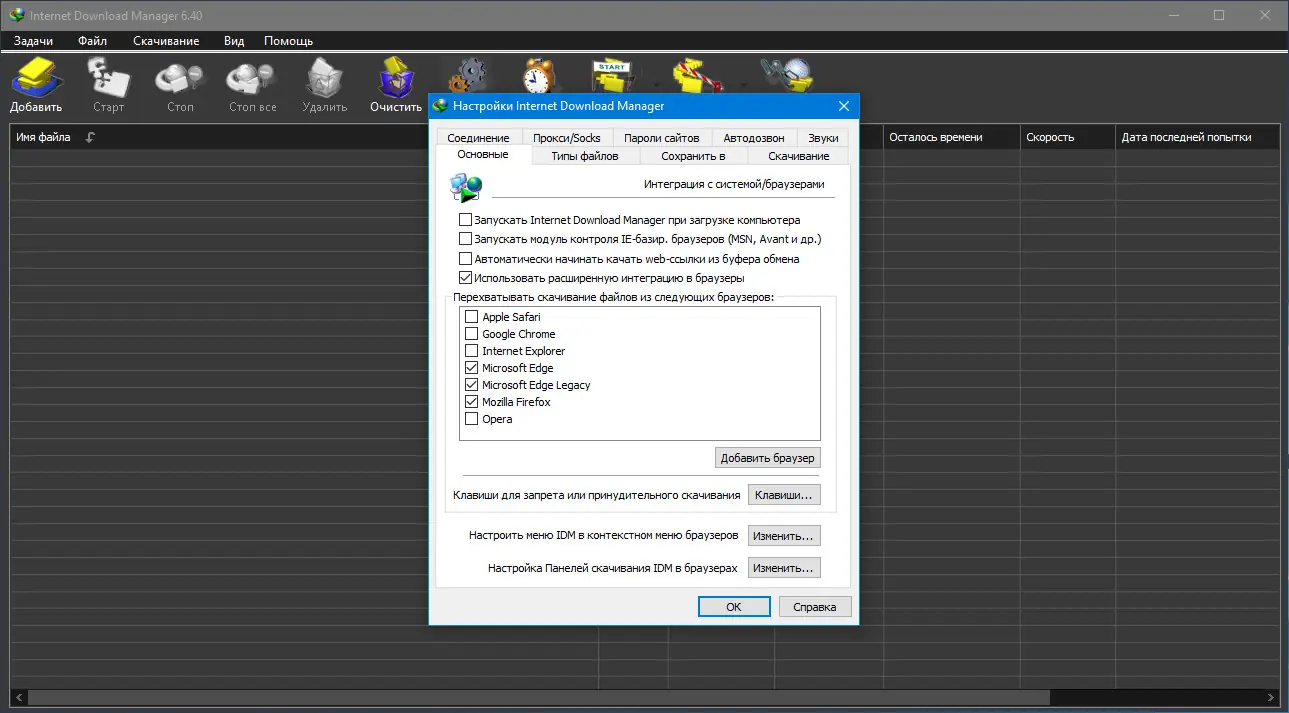Open the Вид menu

234,41
